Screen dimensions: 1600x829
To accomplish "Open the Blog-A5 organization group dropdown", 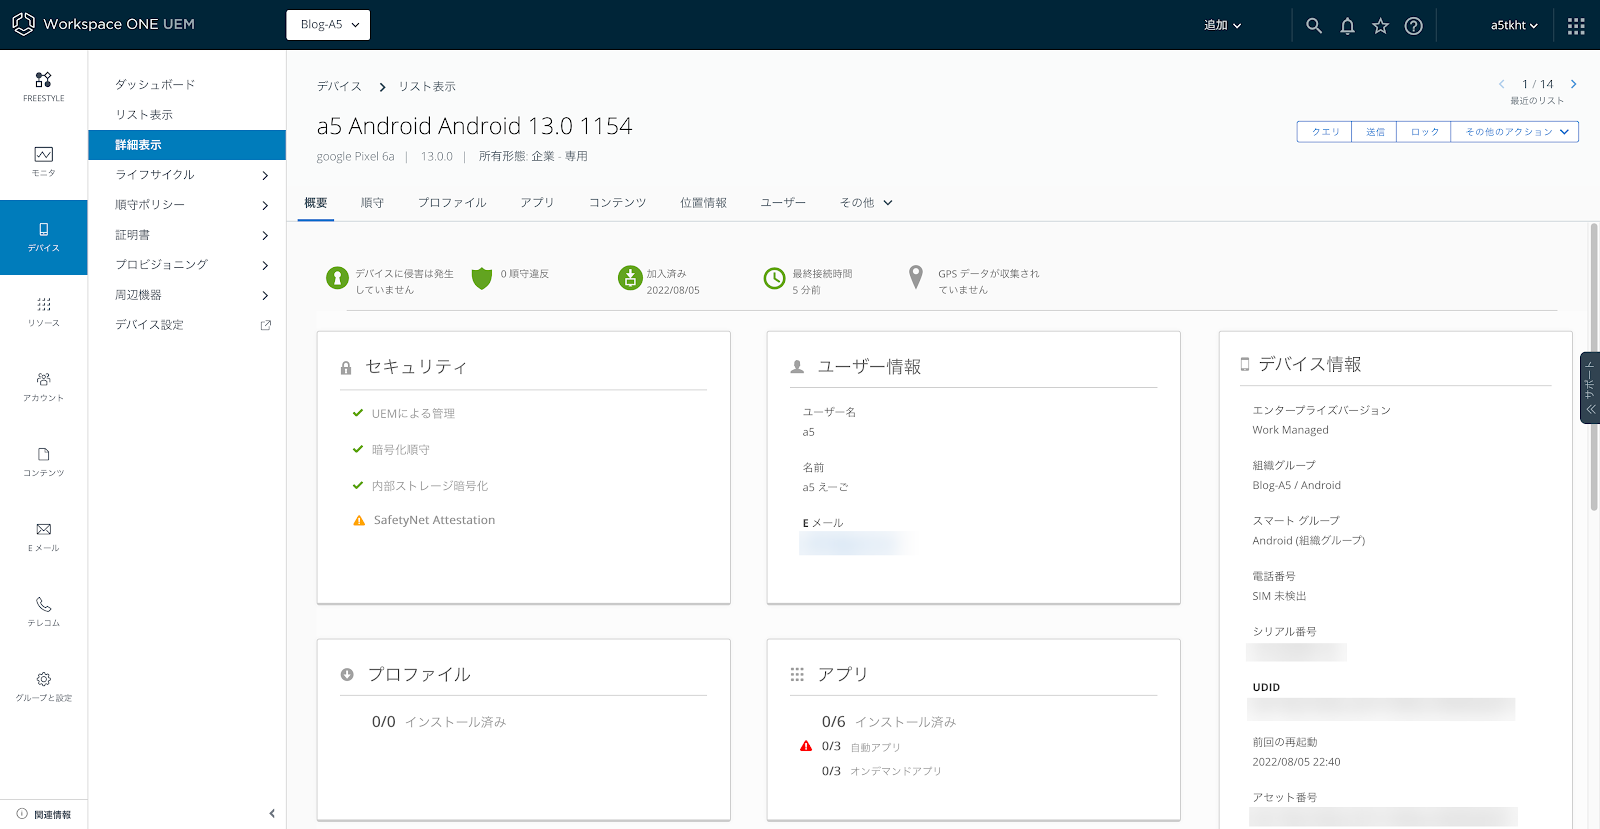I will click(328, 25).
